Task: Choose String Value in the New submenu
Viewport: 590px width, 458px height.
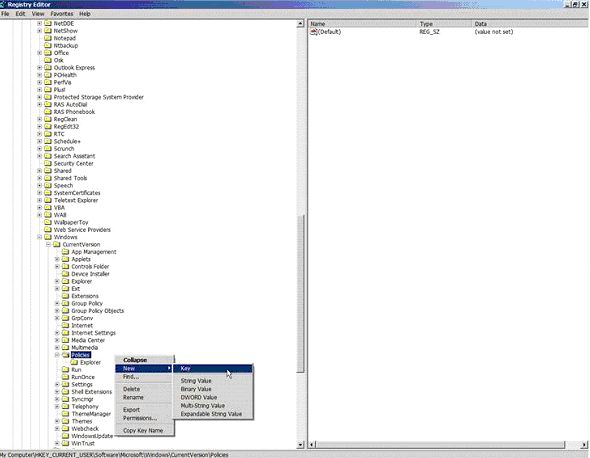Action: [213, 380]
